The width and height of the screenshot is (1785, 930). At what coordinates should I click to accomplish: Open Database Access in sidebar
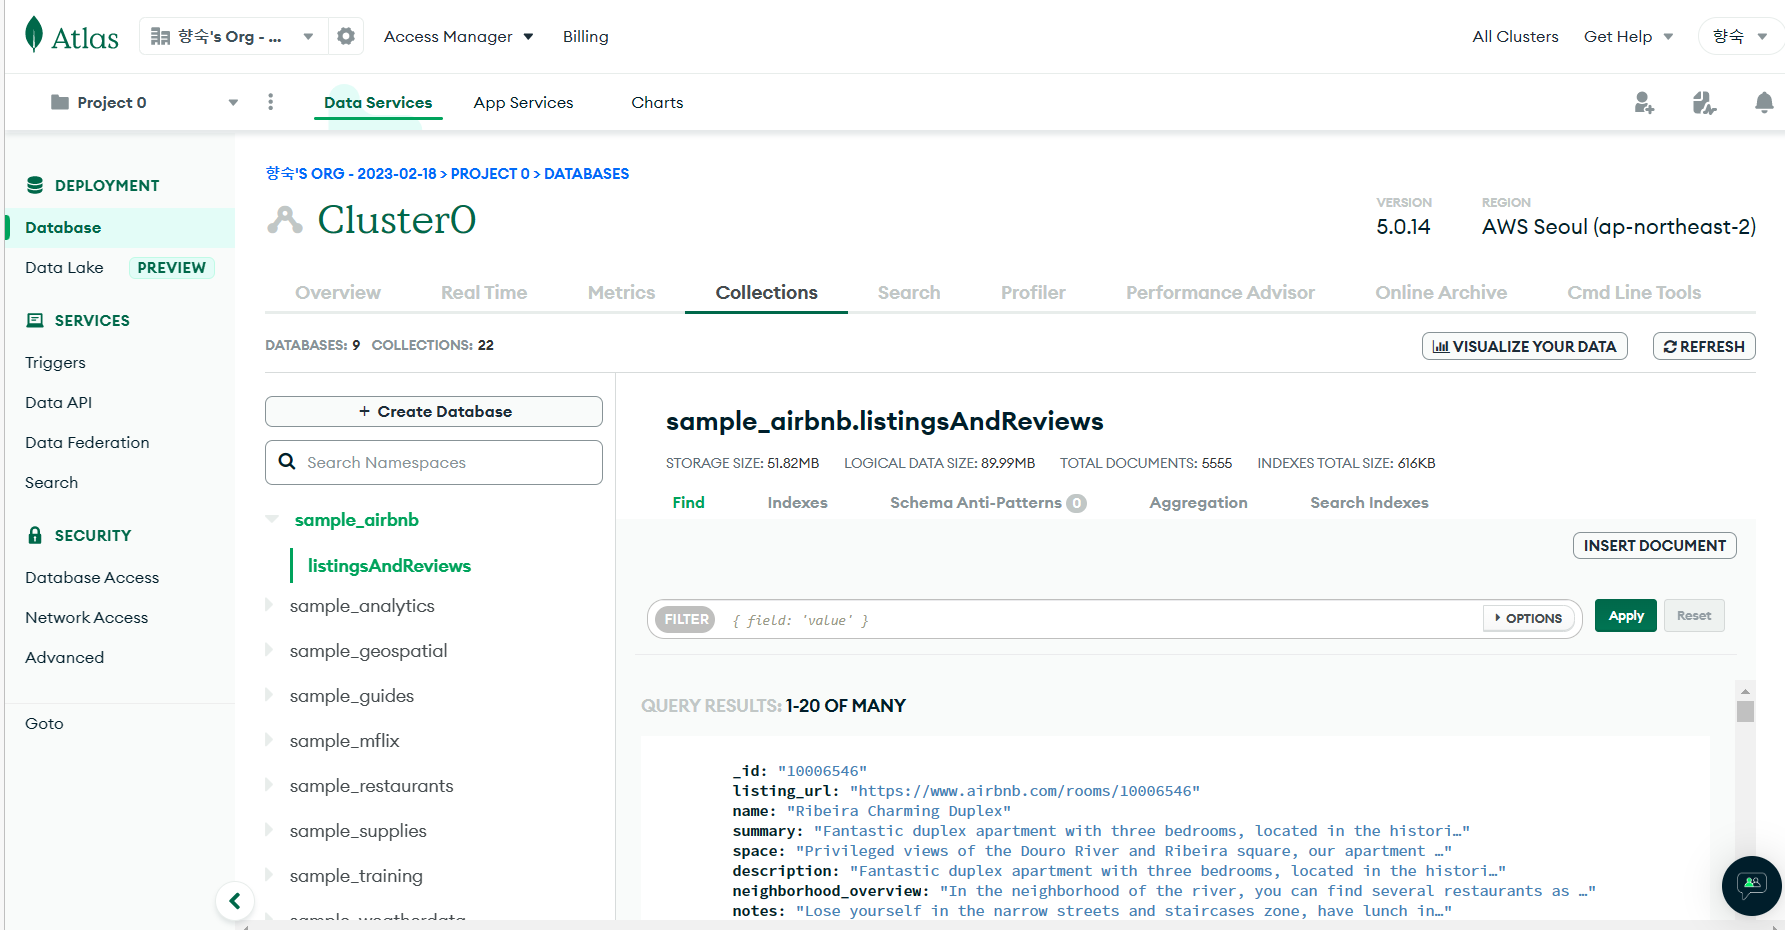tap(92, 577)
